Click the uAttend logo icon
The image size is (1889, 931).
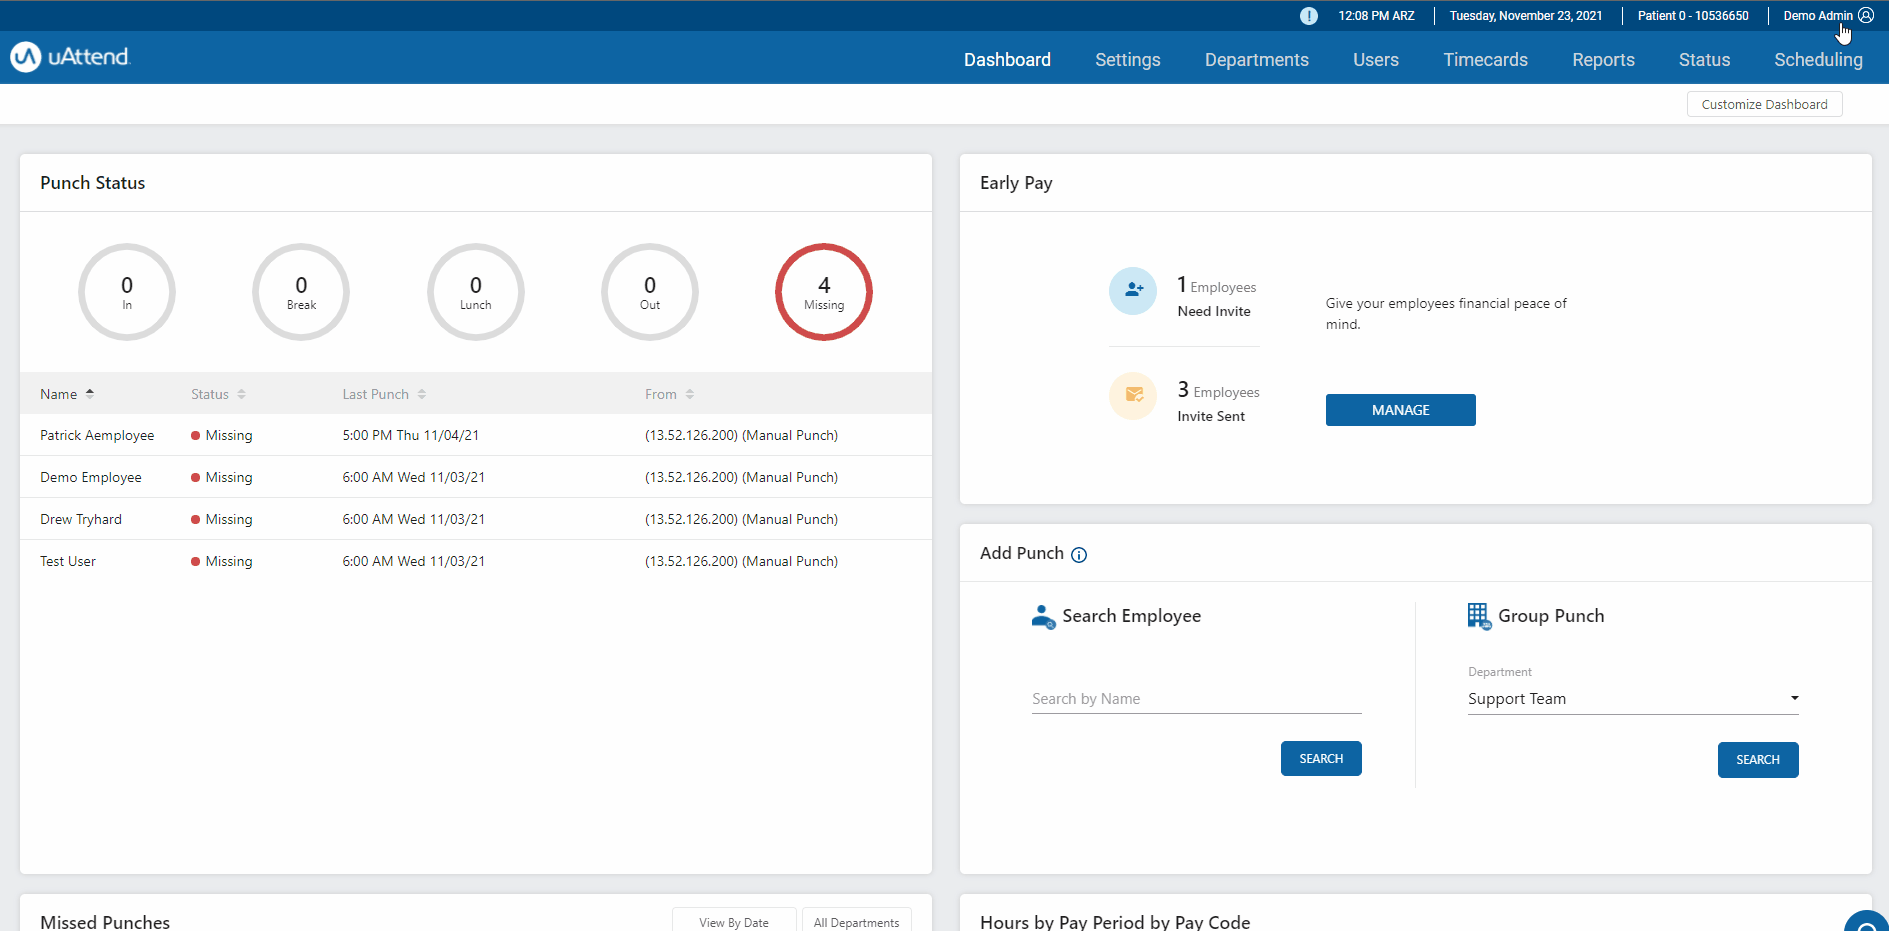26,57
